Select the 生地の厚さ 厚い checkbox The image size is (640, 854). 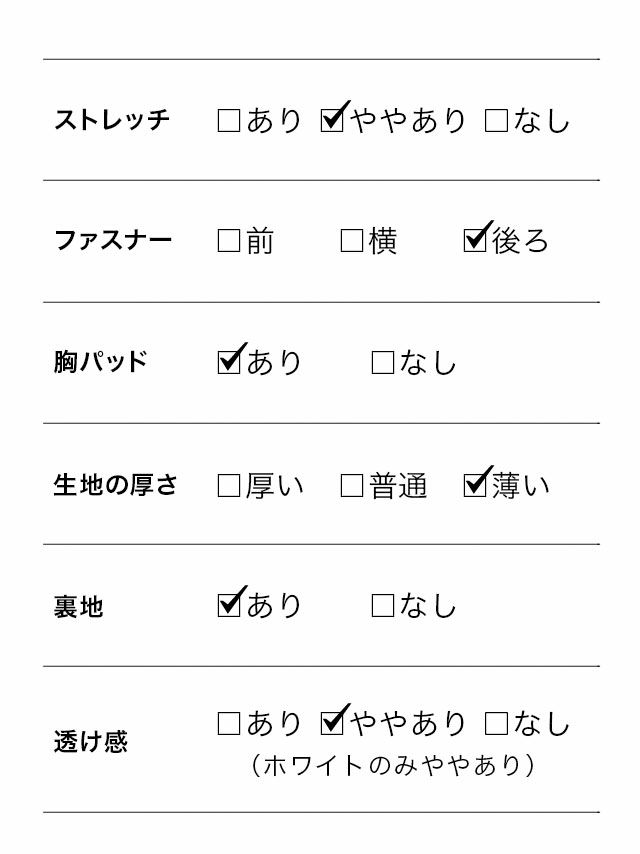coord(229,486)
